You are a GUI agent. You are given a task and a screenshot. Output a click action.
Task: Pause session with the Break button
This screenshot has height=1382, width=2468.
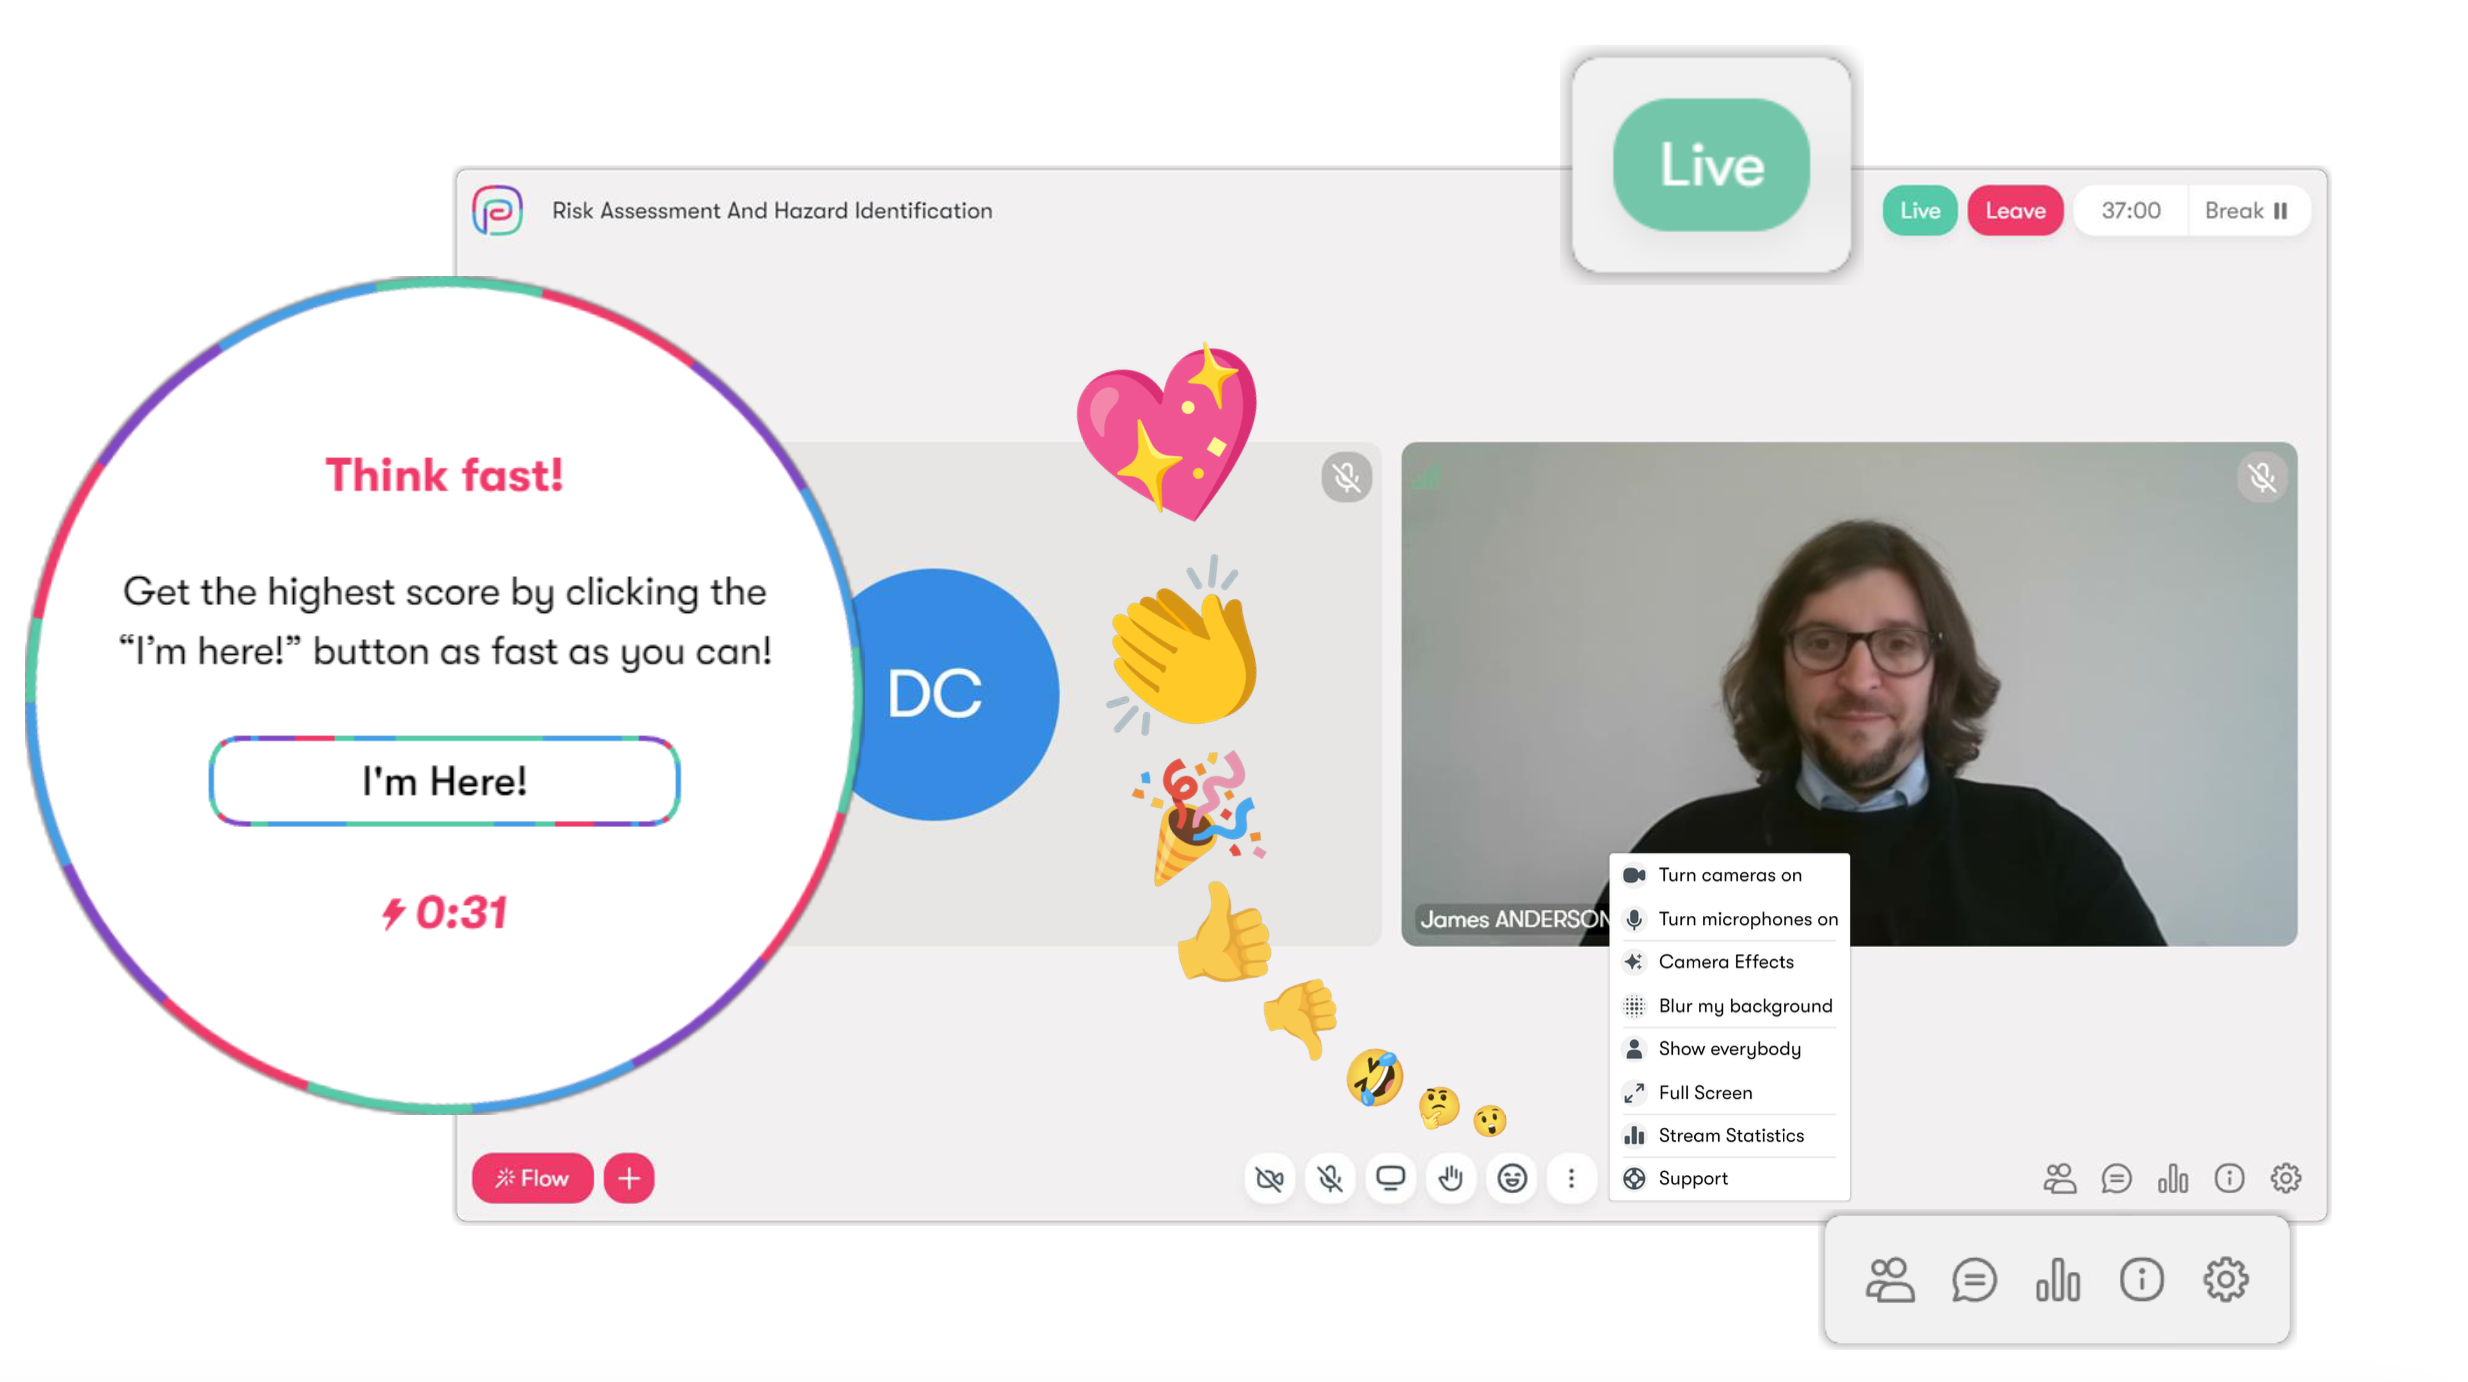[x=2245, y=211]
